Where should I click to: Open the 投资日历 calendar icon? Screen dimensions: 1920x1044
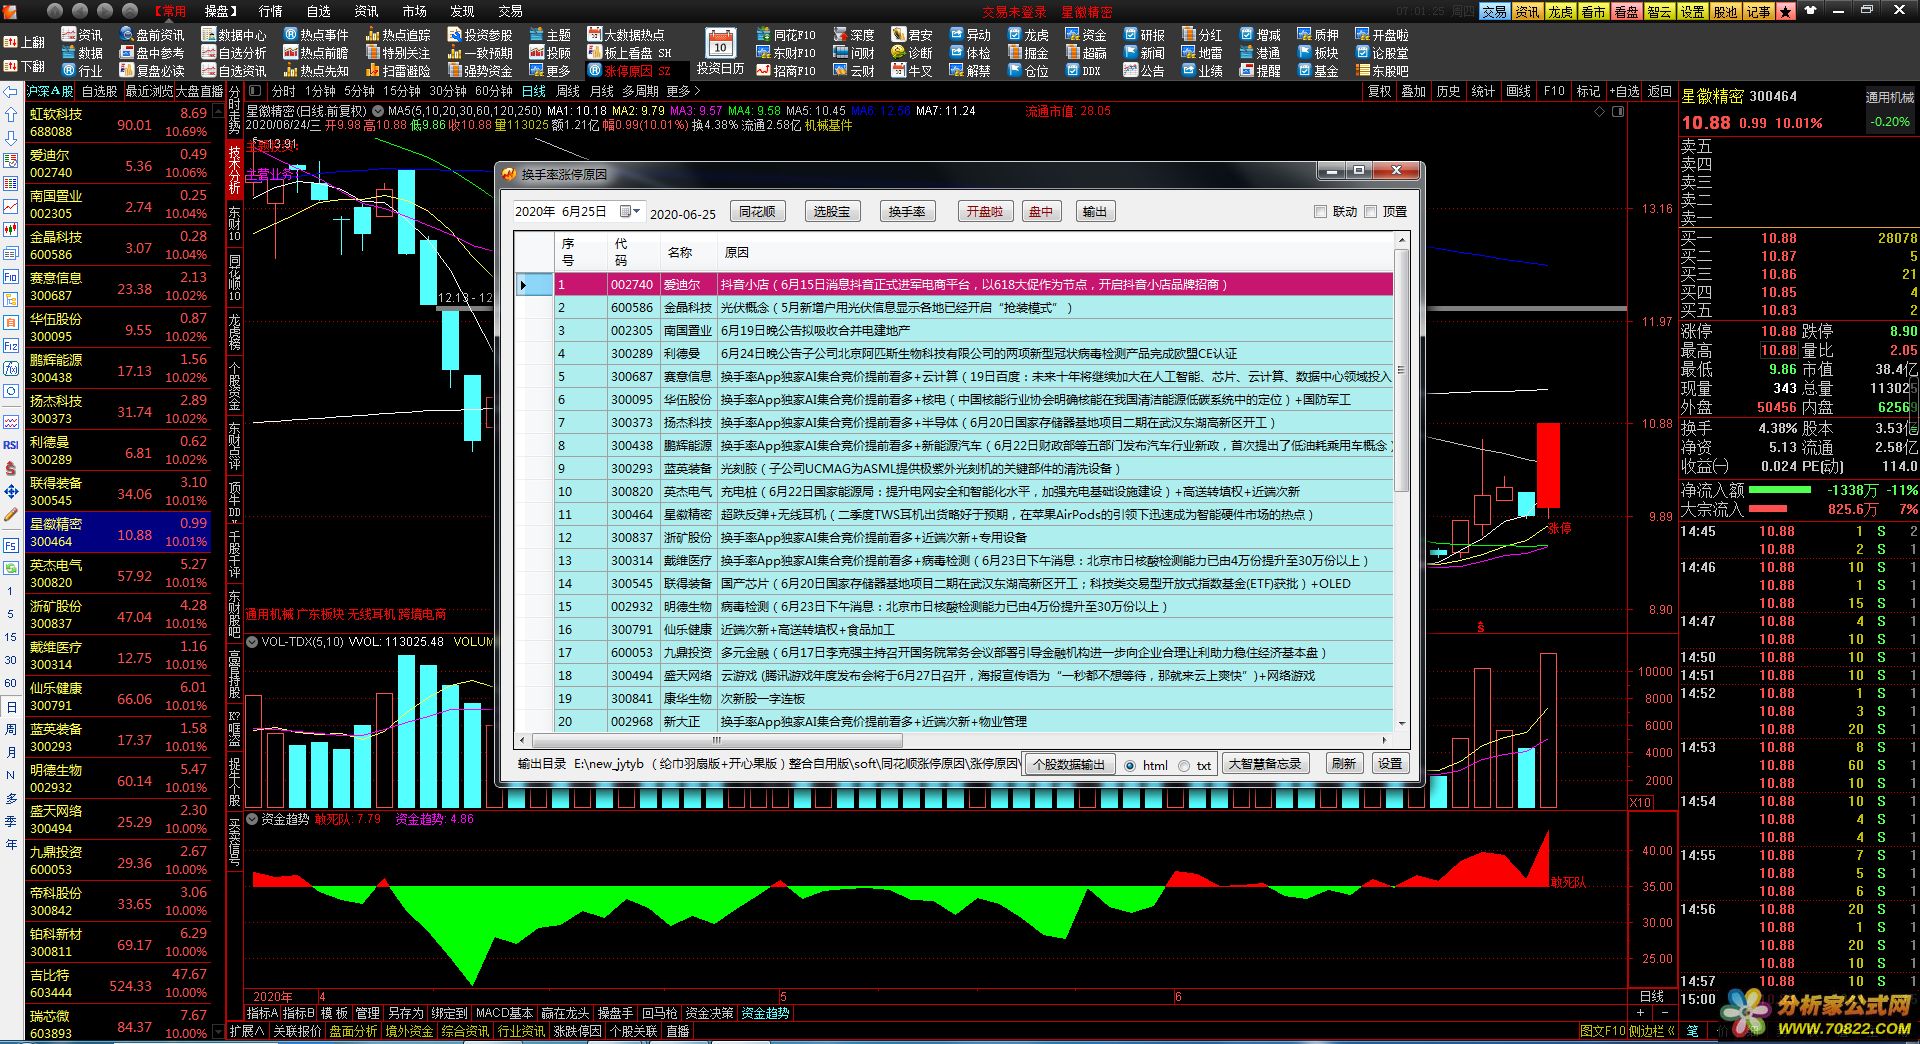(720, 53)
